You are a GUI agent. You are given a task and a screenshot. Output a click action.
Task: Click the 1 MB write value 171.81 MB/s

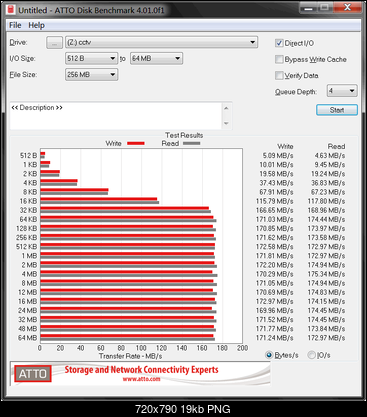[x=275, y=256]
